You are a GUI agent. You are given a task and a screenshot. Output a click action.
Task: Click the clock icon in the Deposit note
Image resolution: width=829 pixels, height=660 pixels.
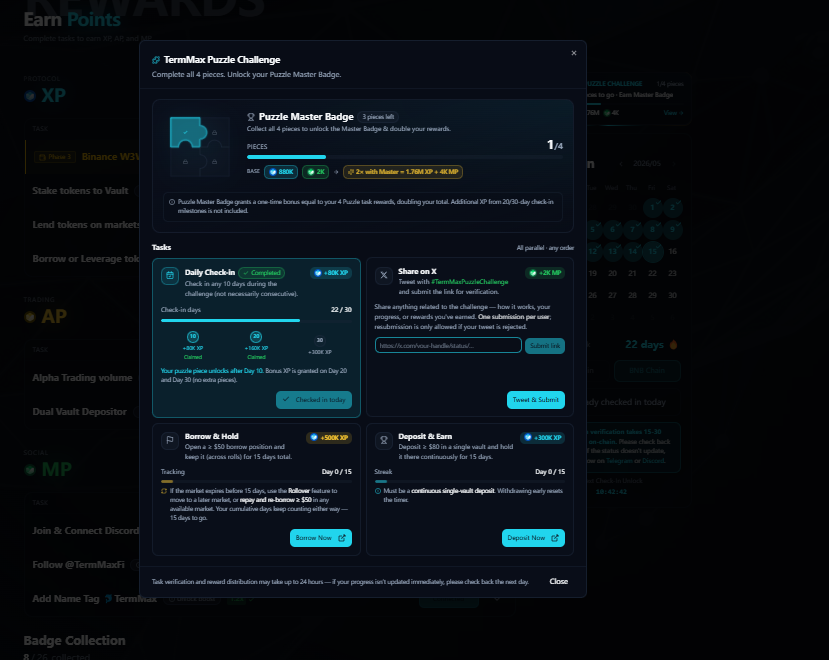(378, 491)
